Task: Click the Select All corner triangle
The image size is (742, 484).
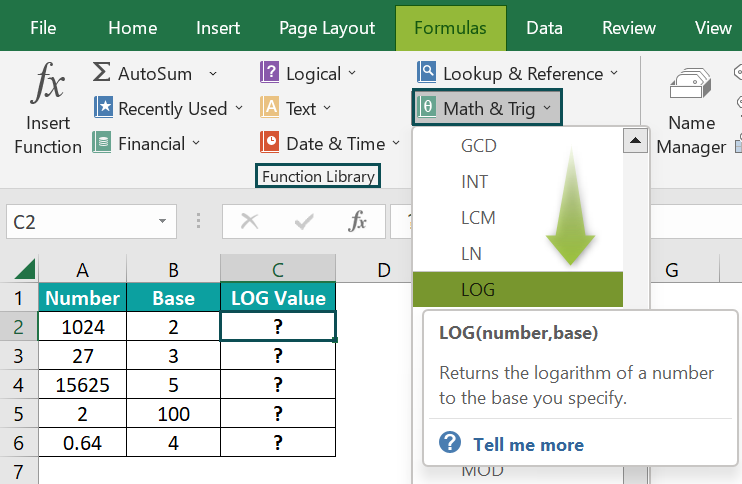Action: point(25,269)
